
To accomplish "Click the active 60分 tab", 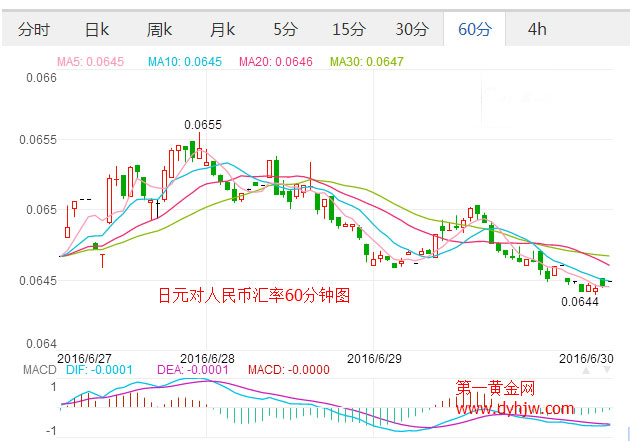I will pos(475,29).
